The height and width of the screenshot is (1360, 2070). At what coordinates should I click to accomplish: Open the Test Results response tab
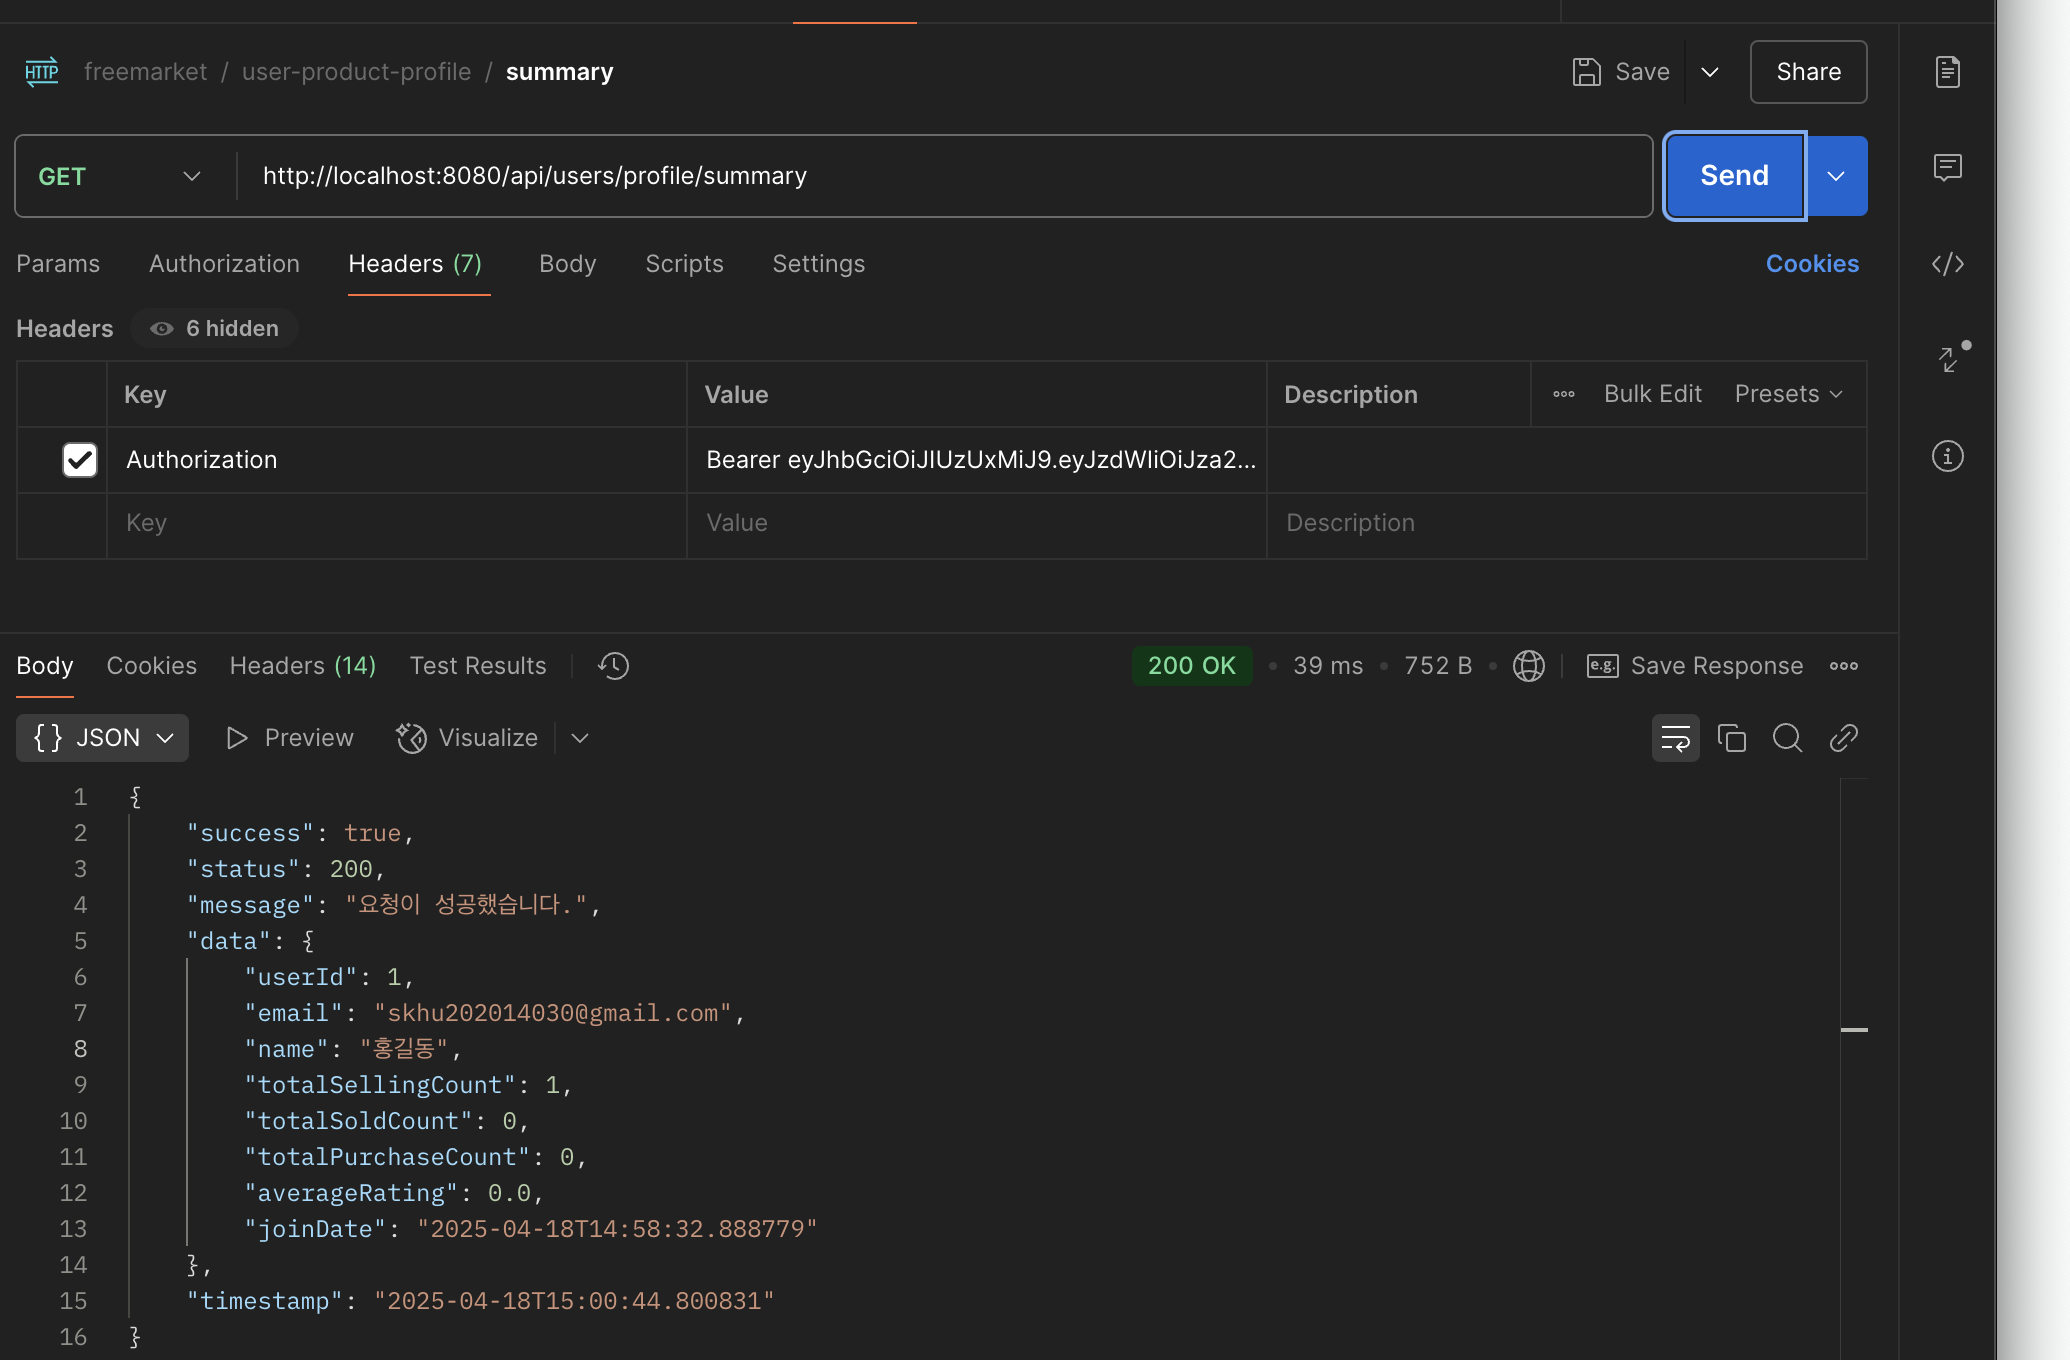click(478, 666)
